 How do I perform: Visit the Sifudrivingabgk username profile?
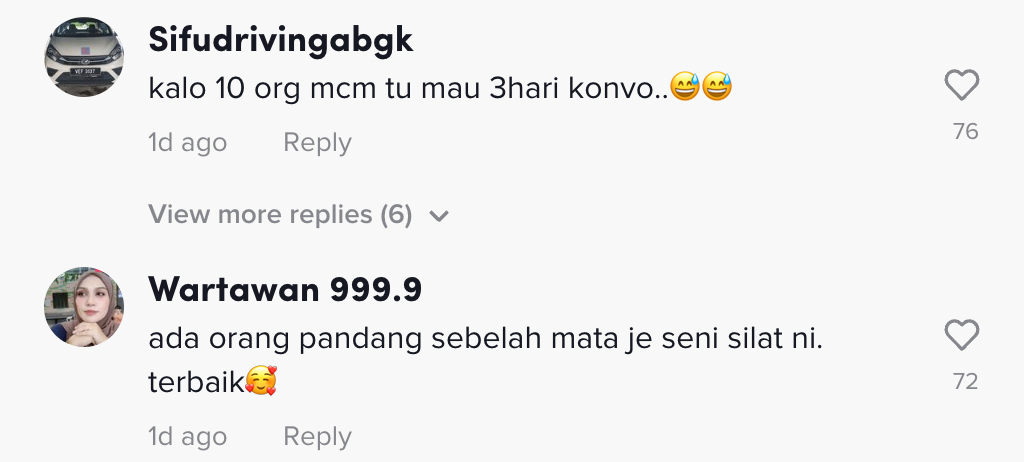click(x=280, y=41)
